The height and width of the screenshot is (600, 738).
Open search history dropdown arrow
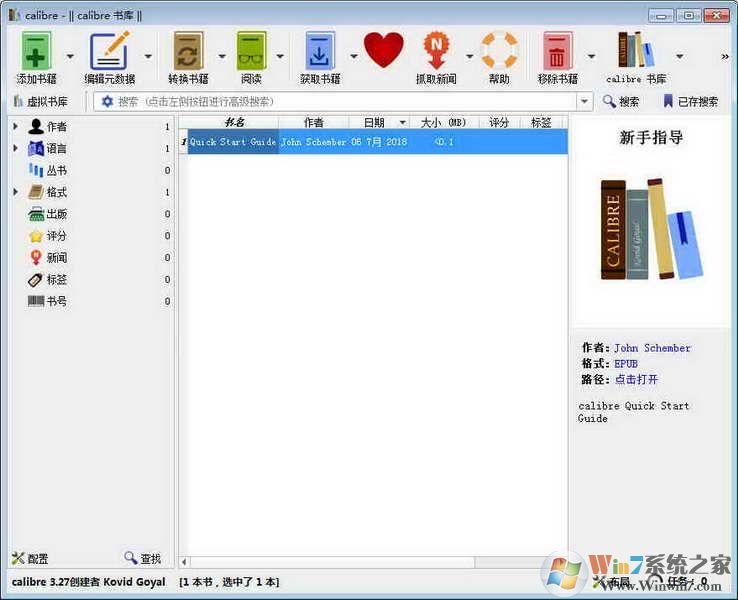[x=585, y=101]
